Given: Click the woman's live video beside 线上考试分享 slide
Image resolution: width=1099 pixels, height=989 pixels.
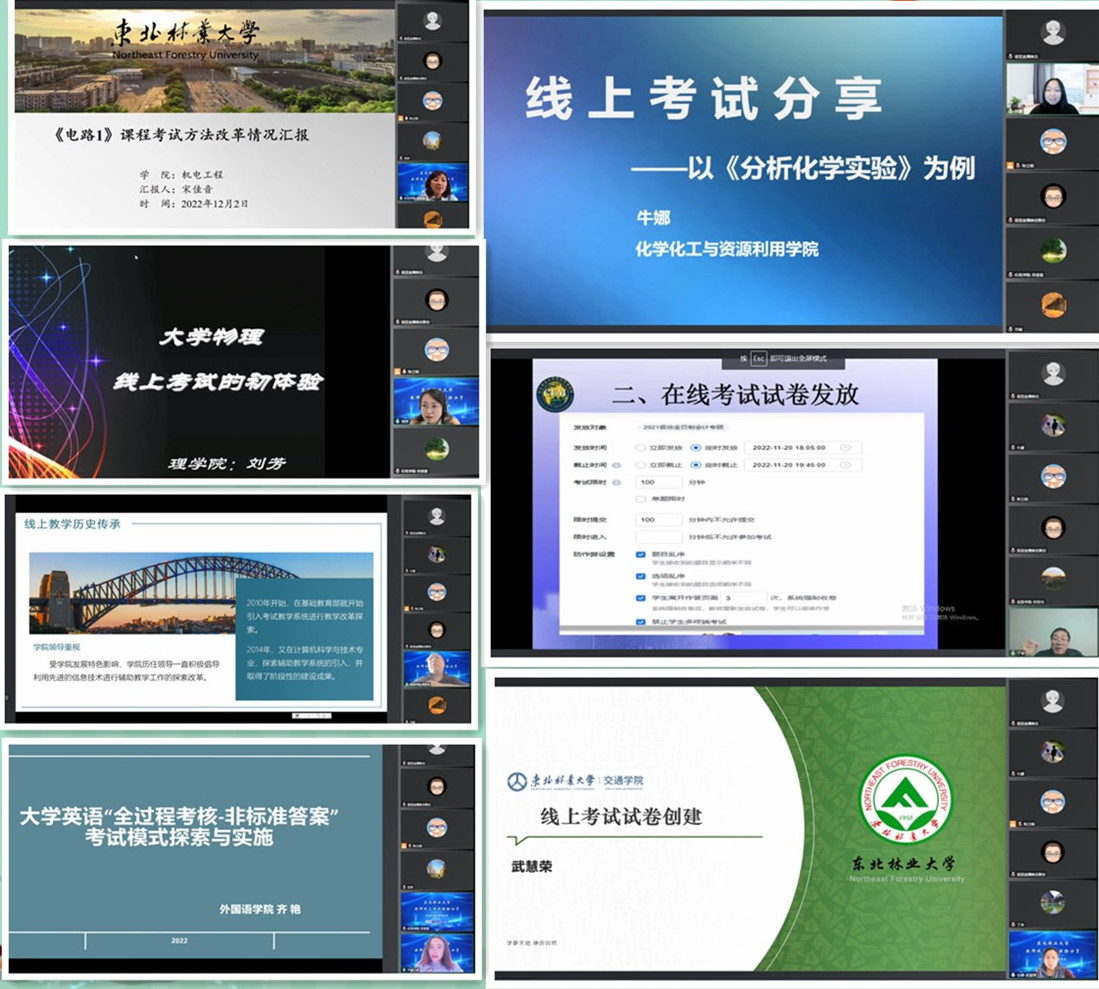Looking at the screenshot, I should [1052, 90].
